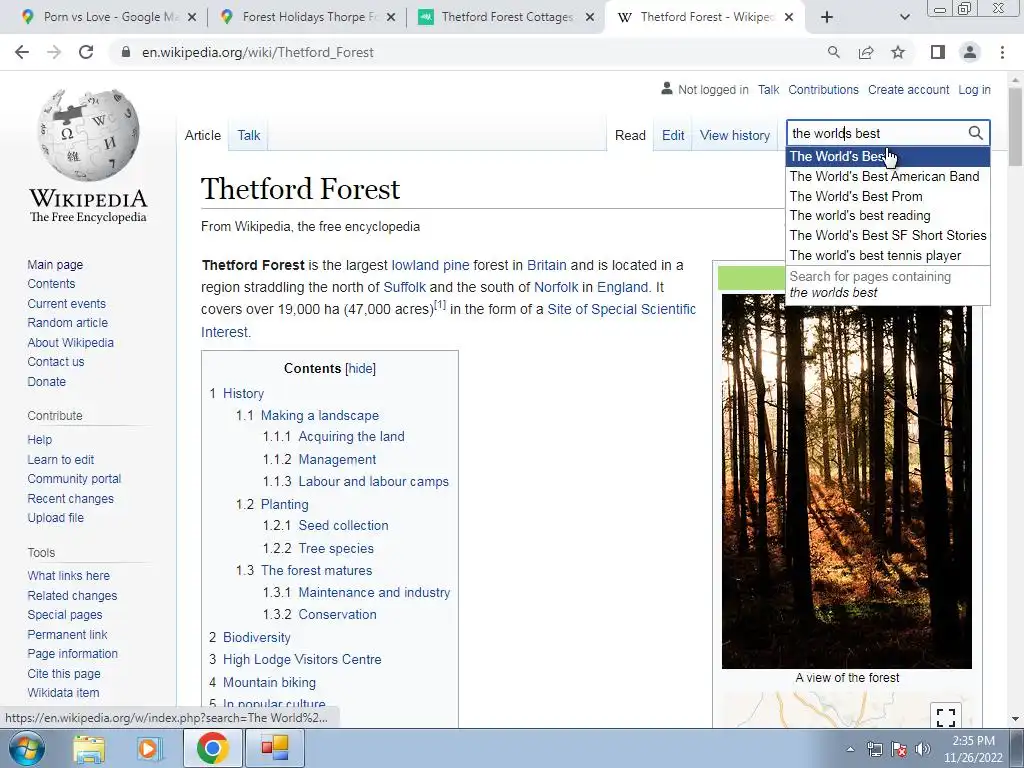Click the address bar URL
This screenshot has height=768, width=1024.
pyautogui.click(x=258, y=52)
